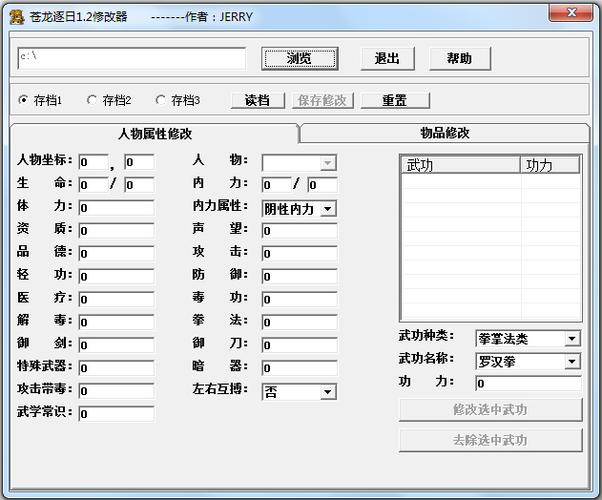Click the 特殊武器 input field
The image size is (602, 500).
coord(116,368)
